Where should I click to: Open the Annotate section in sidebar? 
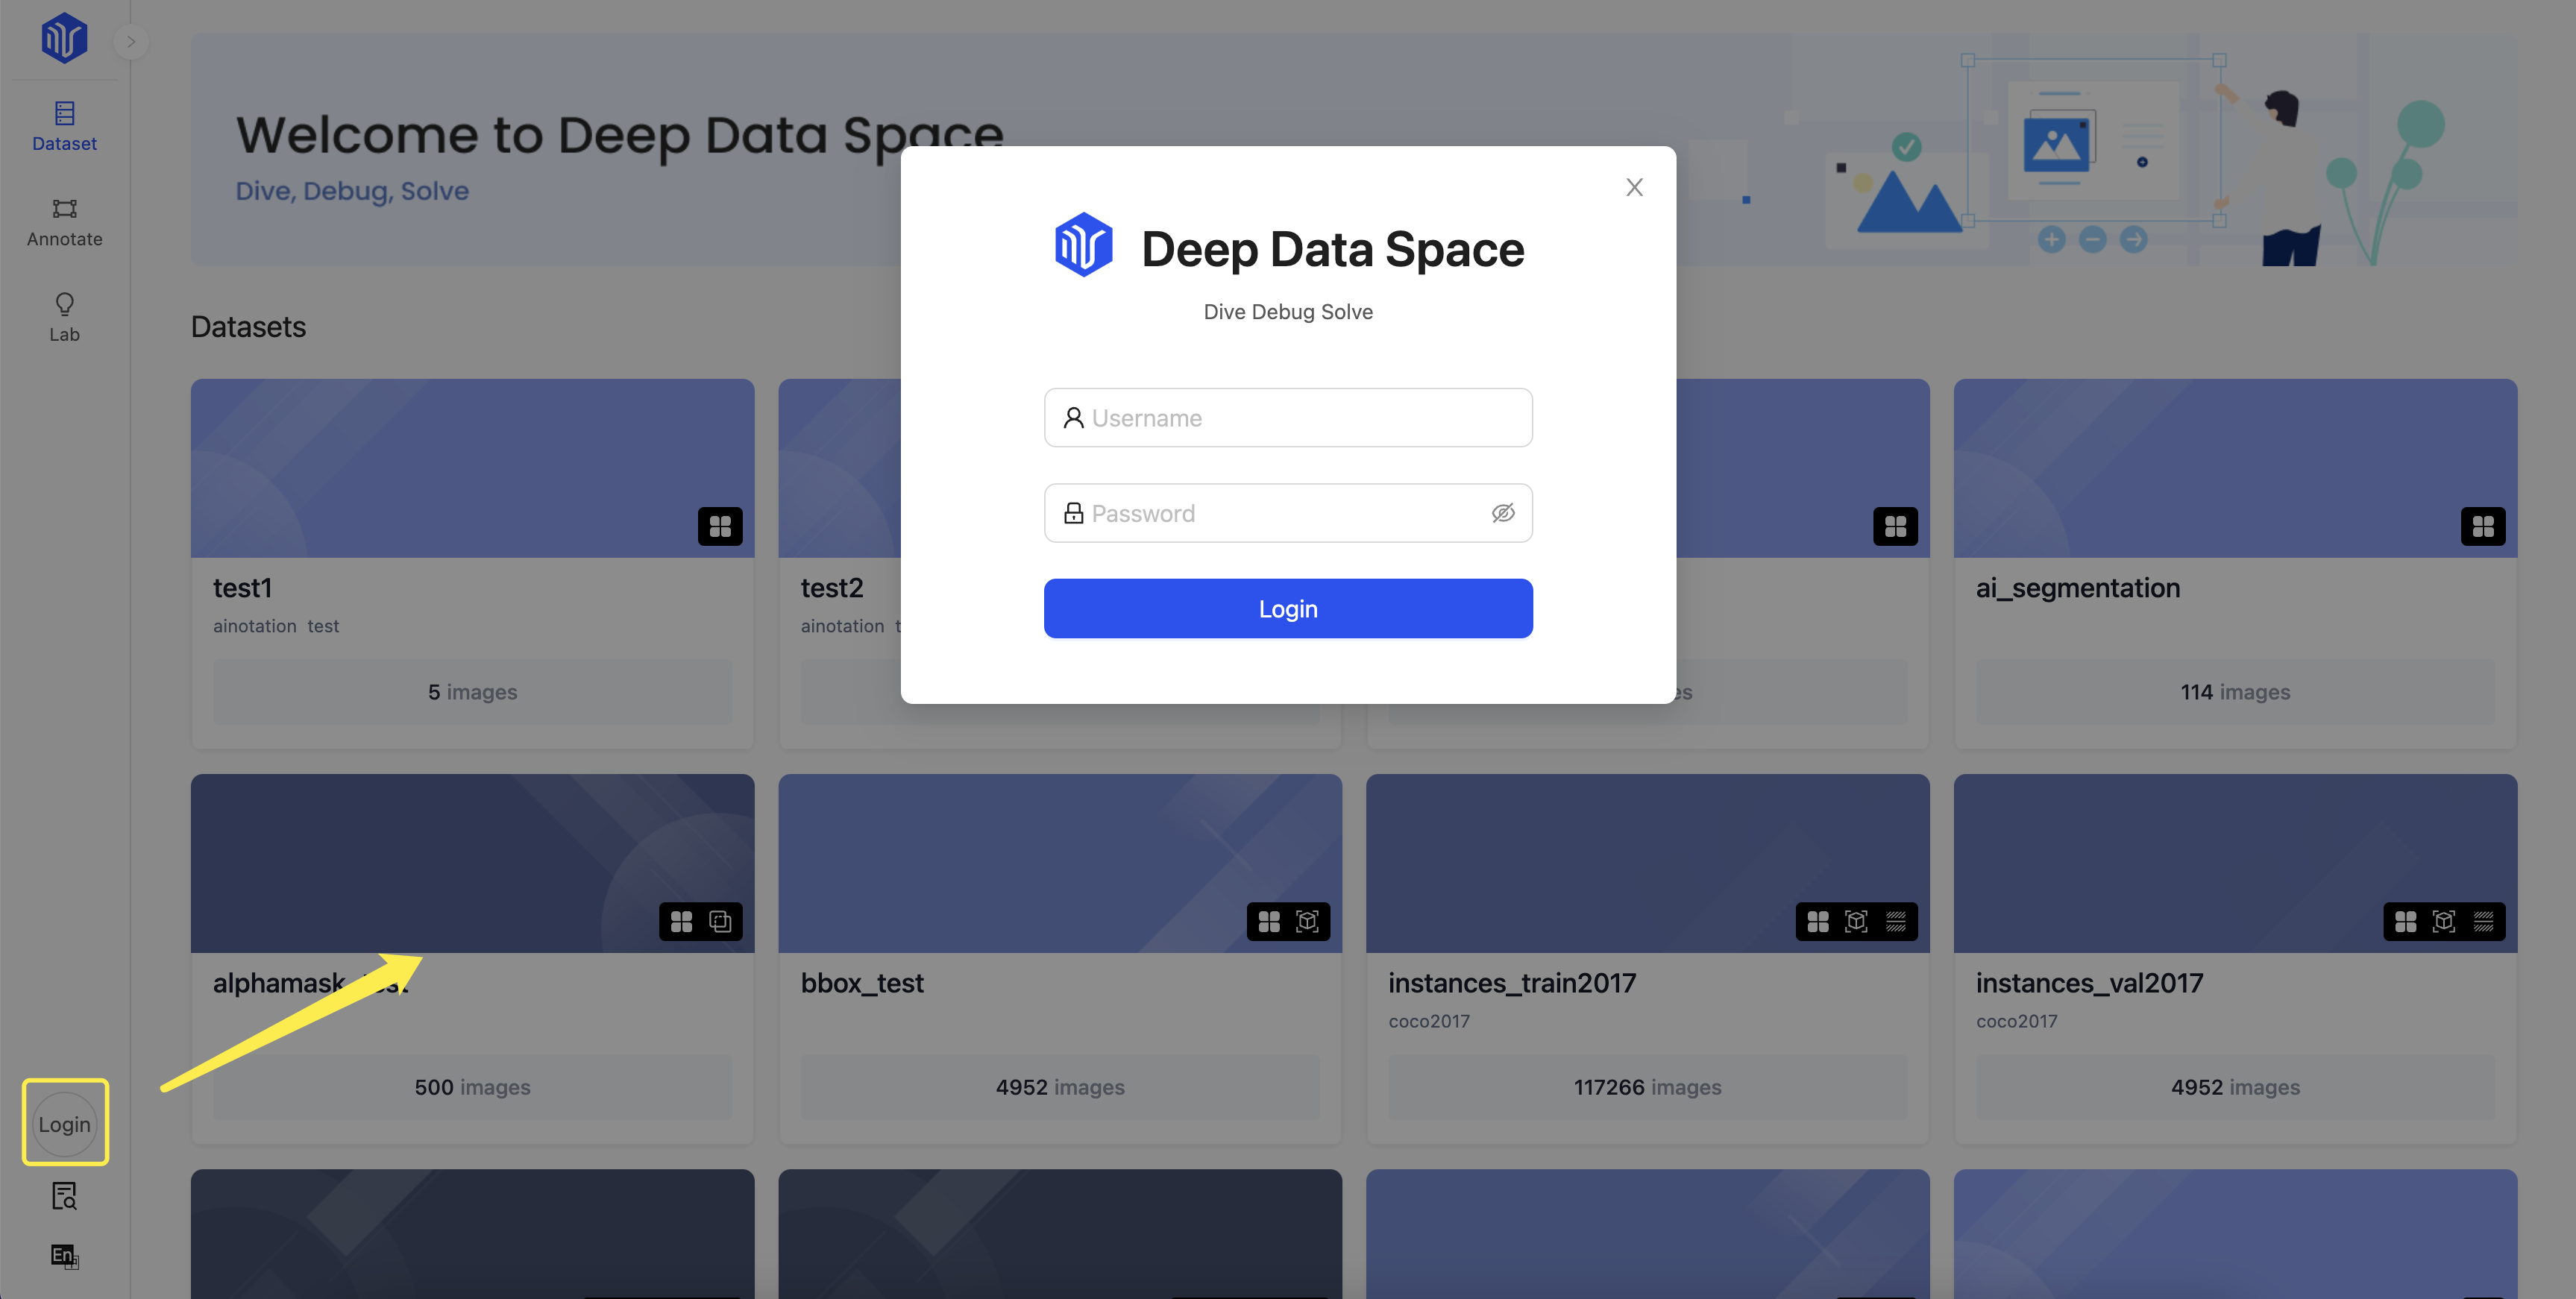click(64, 222)
